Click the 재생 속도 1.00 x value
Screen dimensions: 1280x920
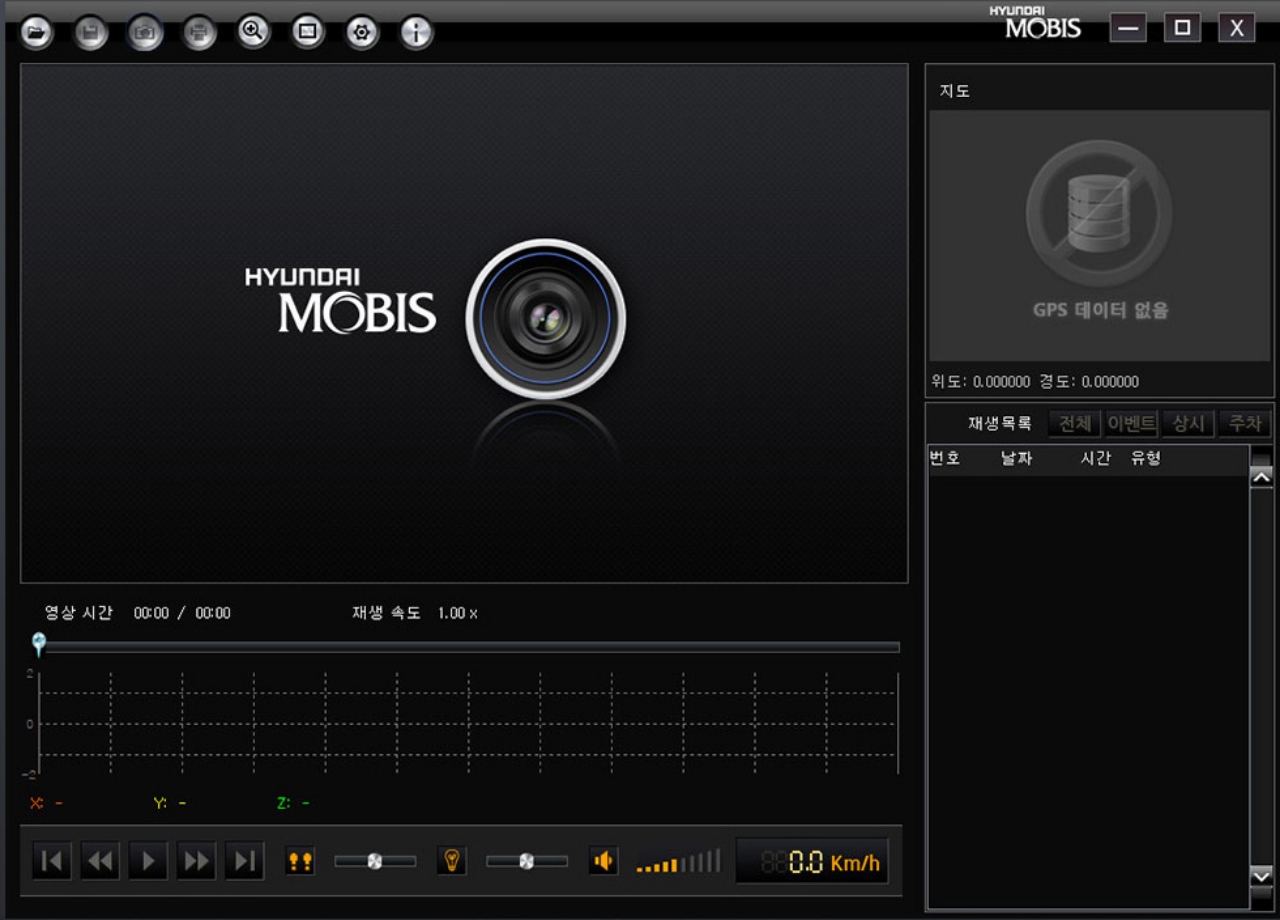[414, 613]
